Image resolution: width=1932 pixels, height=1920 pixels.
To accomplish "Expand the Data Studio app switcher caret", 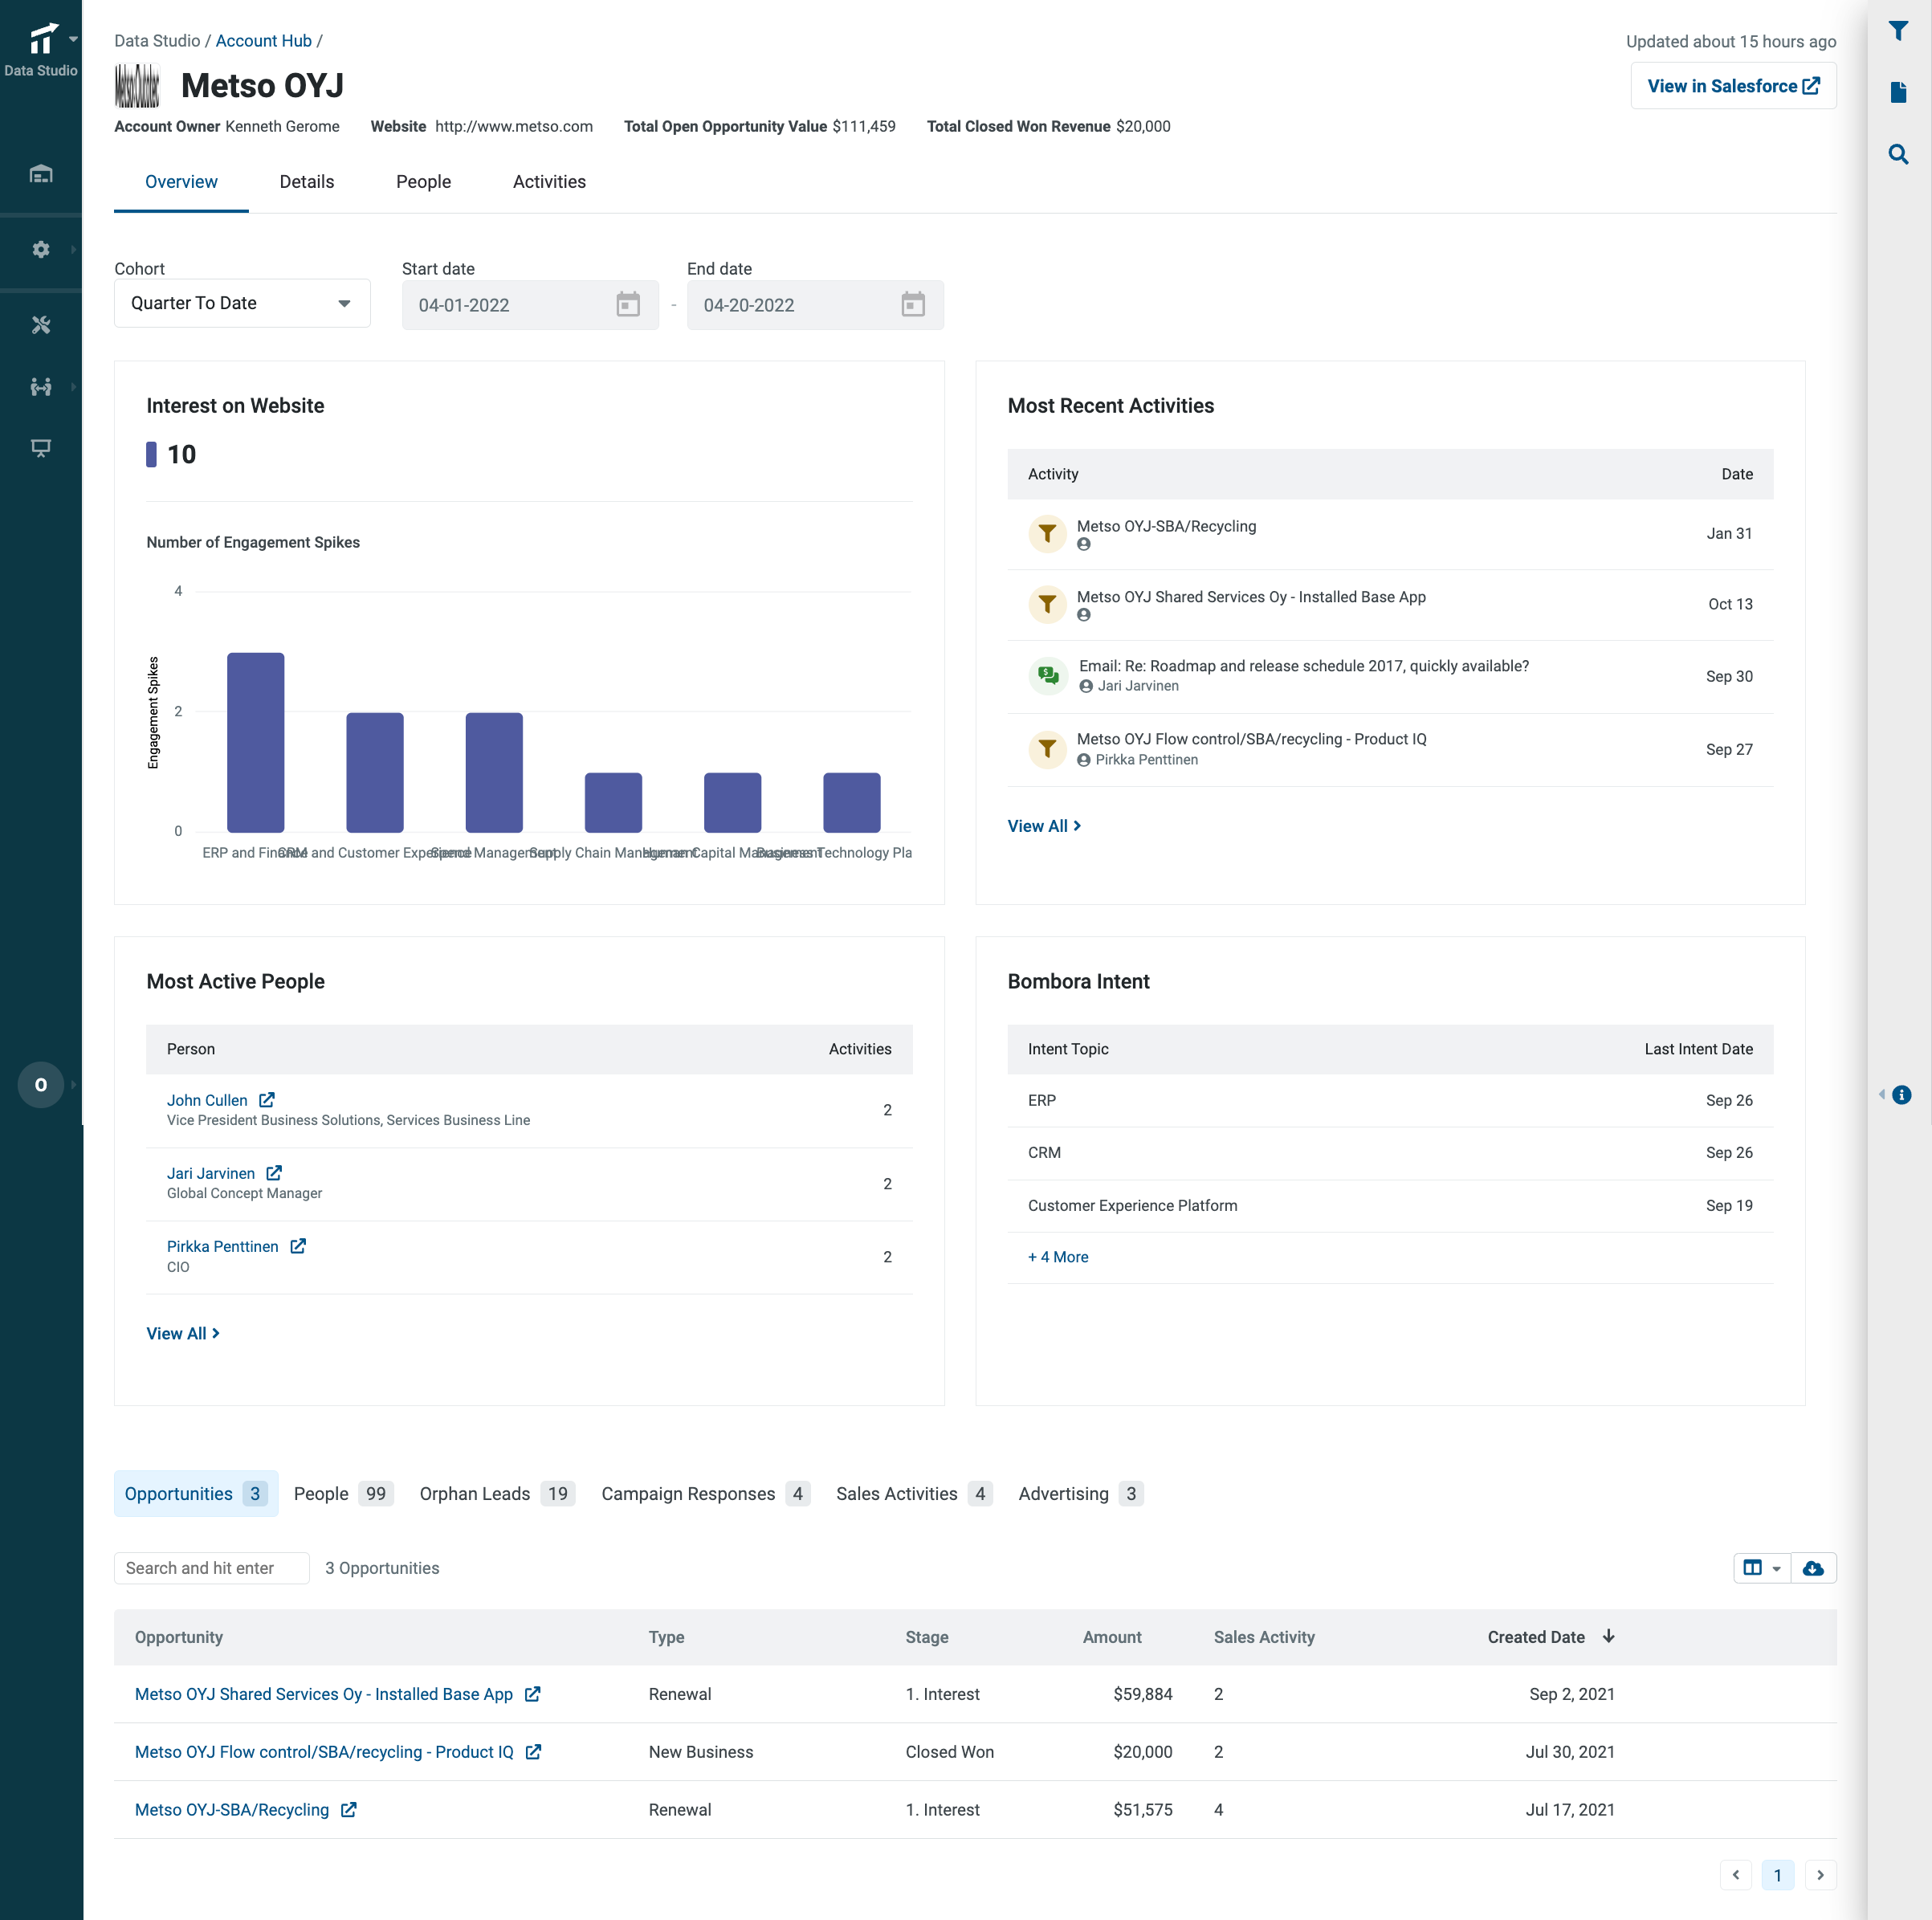I will pos(73,39).
